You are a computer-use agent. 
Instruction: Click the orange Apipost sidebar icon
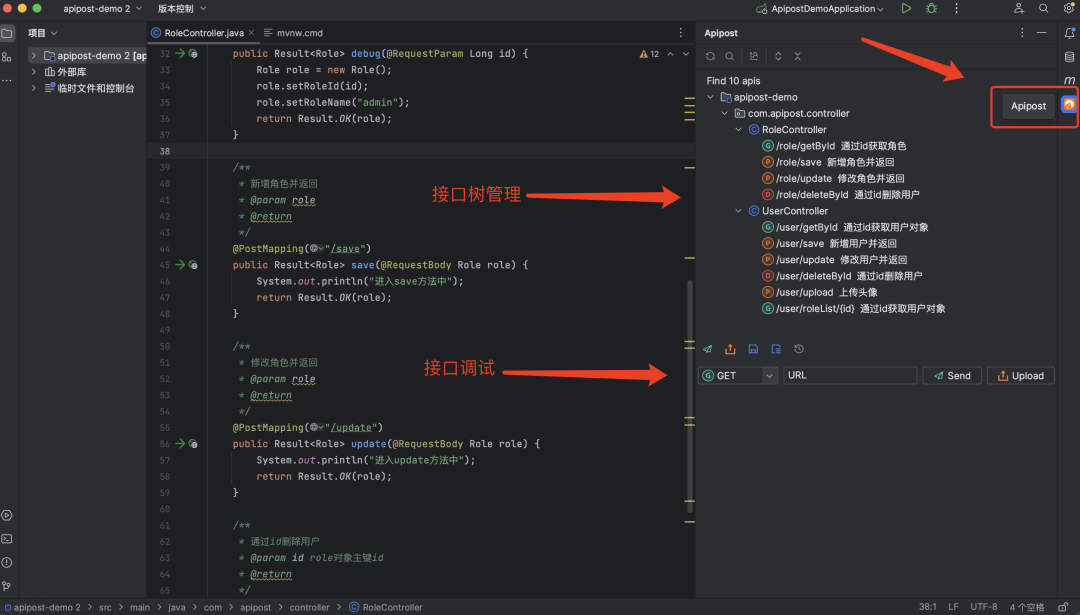(x=1069, y=105)
